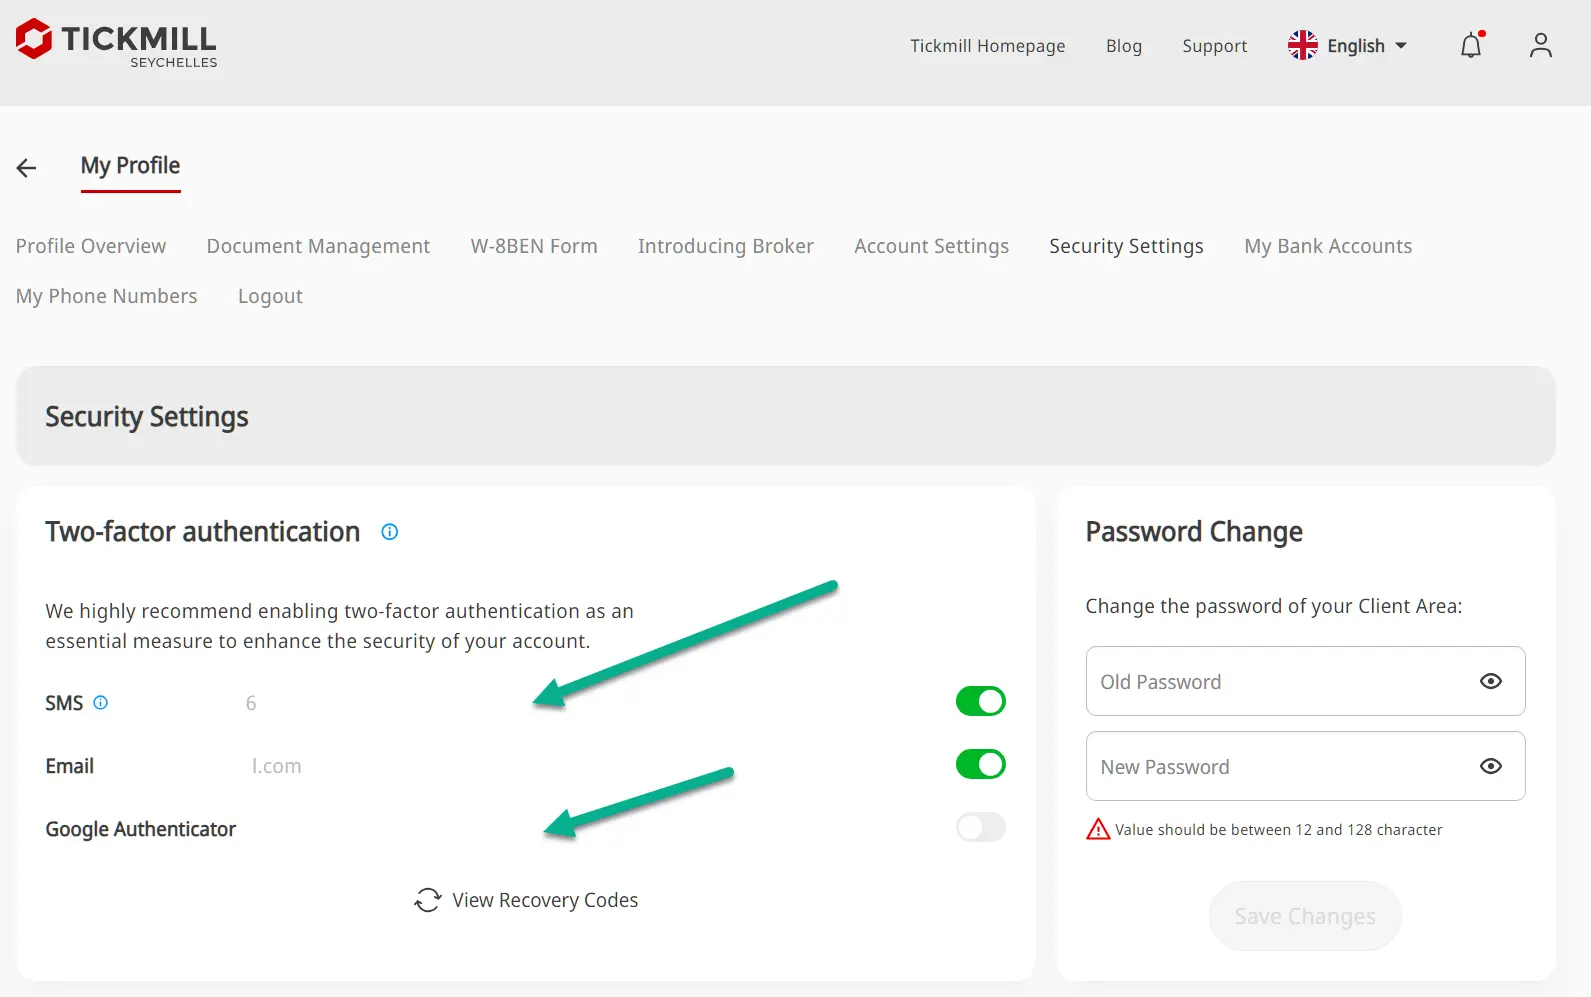Image resolution: width=1591 pixels, height=997 pixels.
Task: Open Document Management tab
Action: (318, 246)
